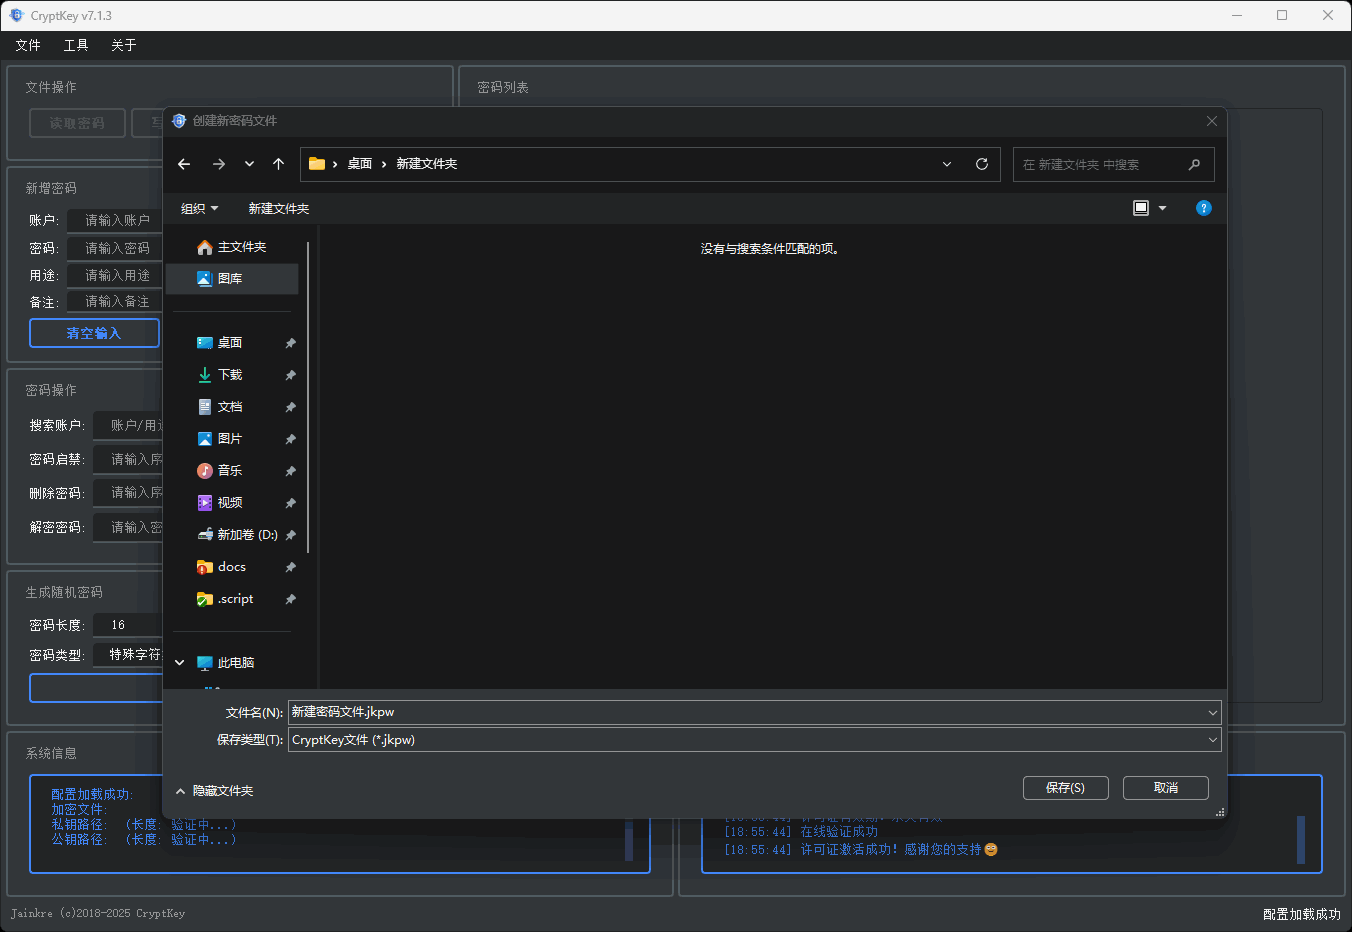1352x932 pixels.
Task: Unpin 新加卷 (D:) pin icon
Action: tap(290, 535)
